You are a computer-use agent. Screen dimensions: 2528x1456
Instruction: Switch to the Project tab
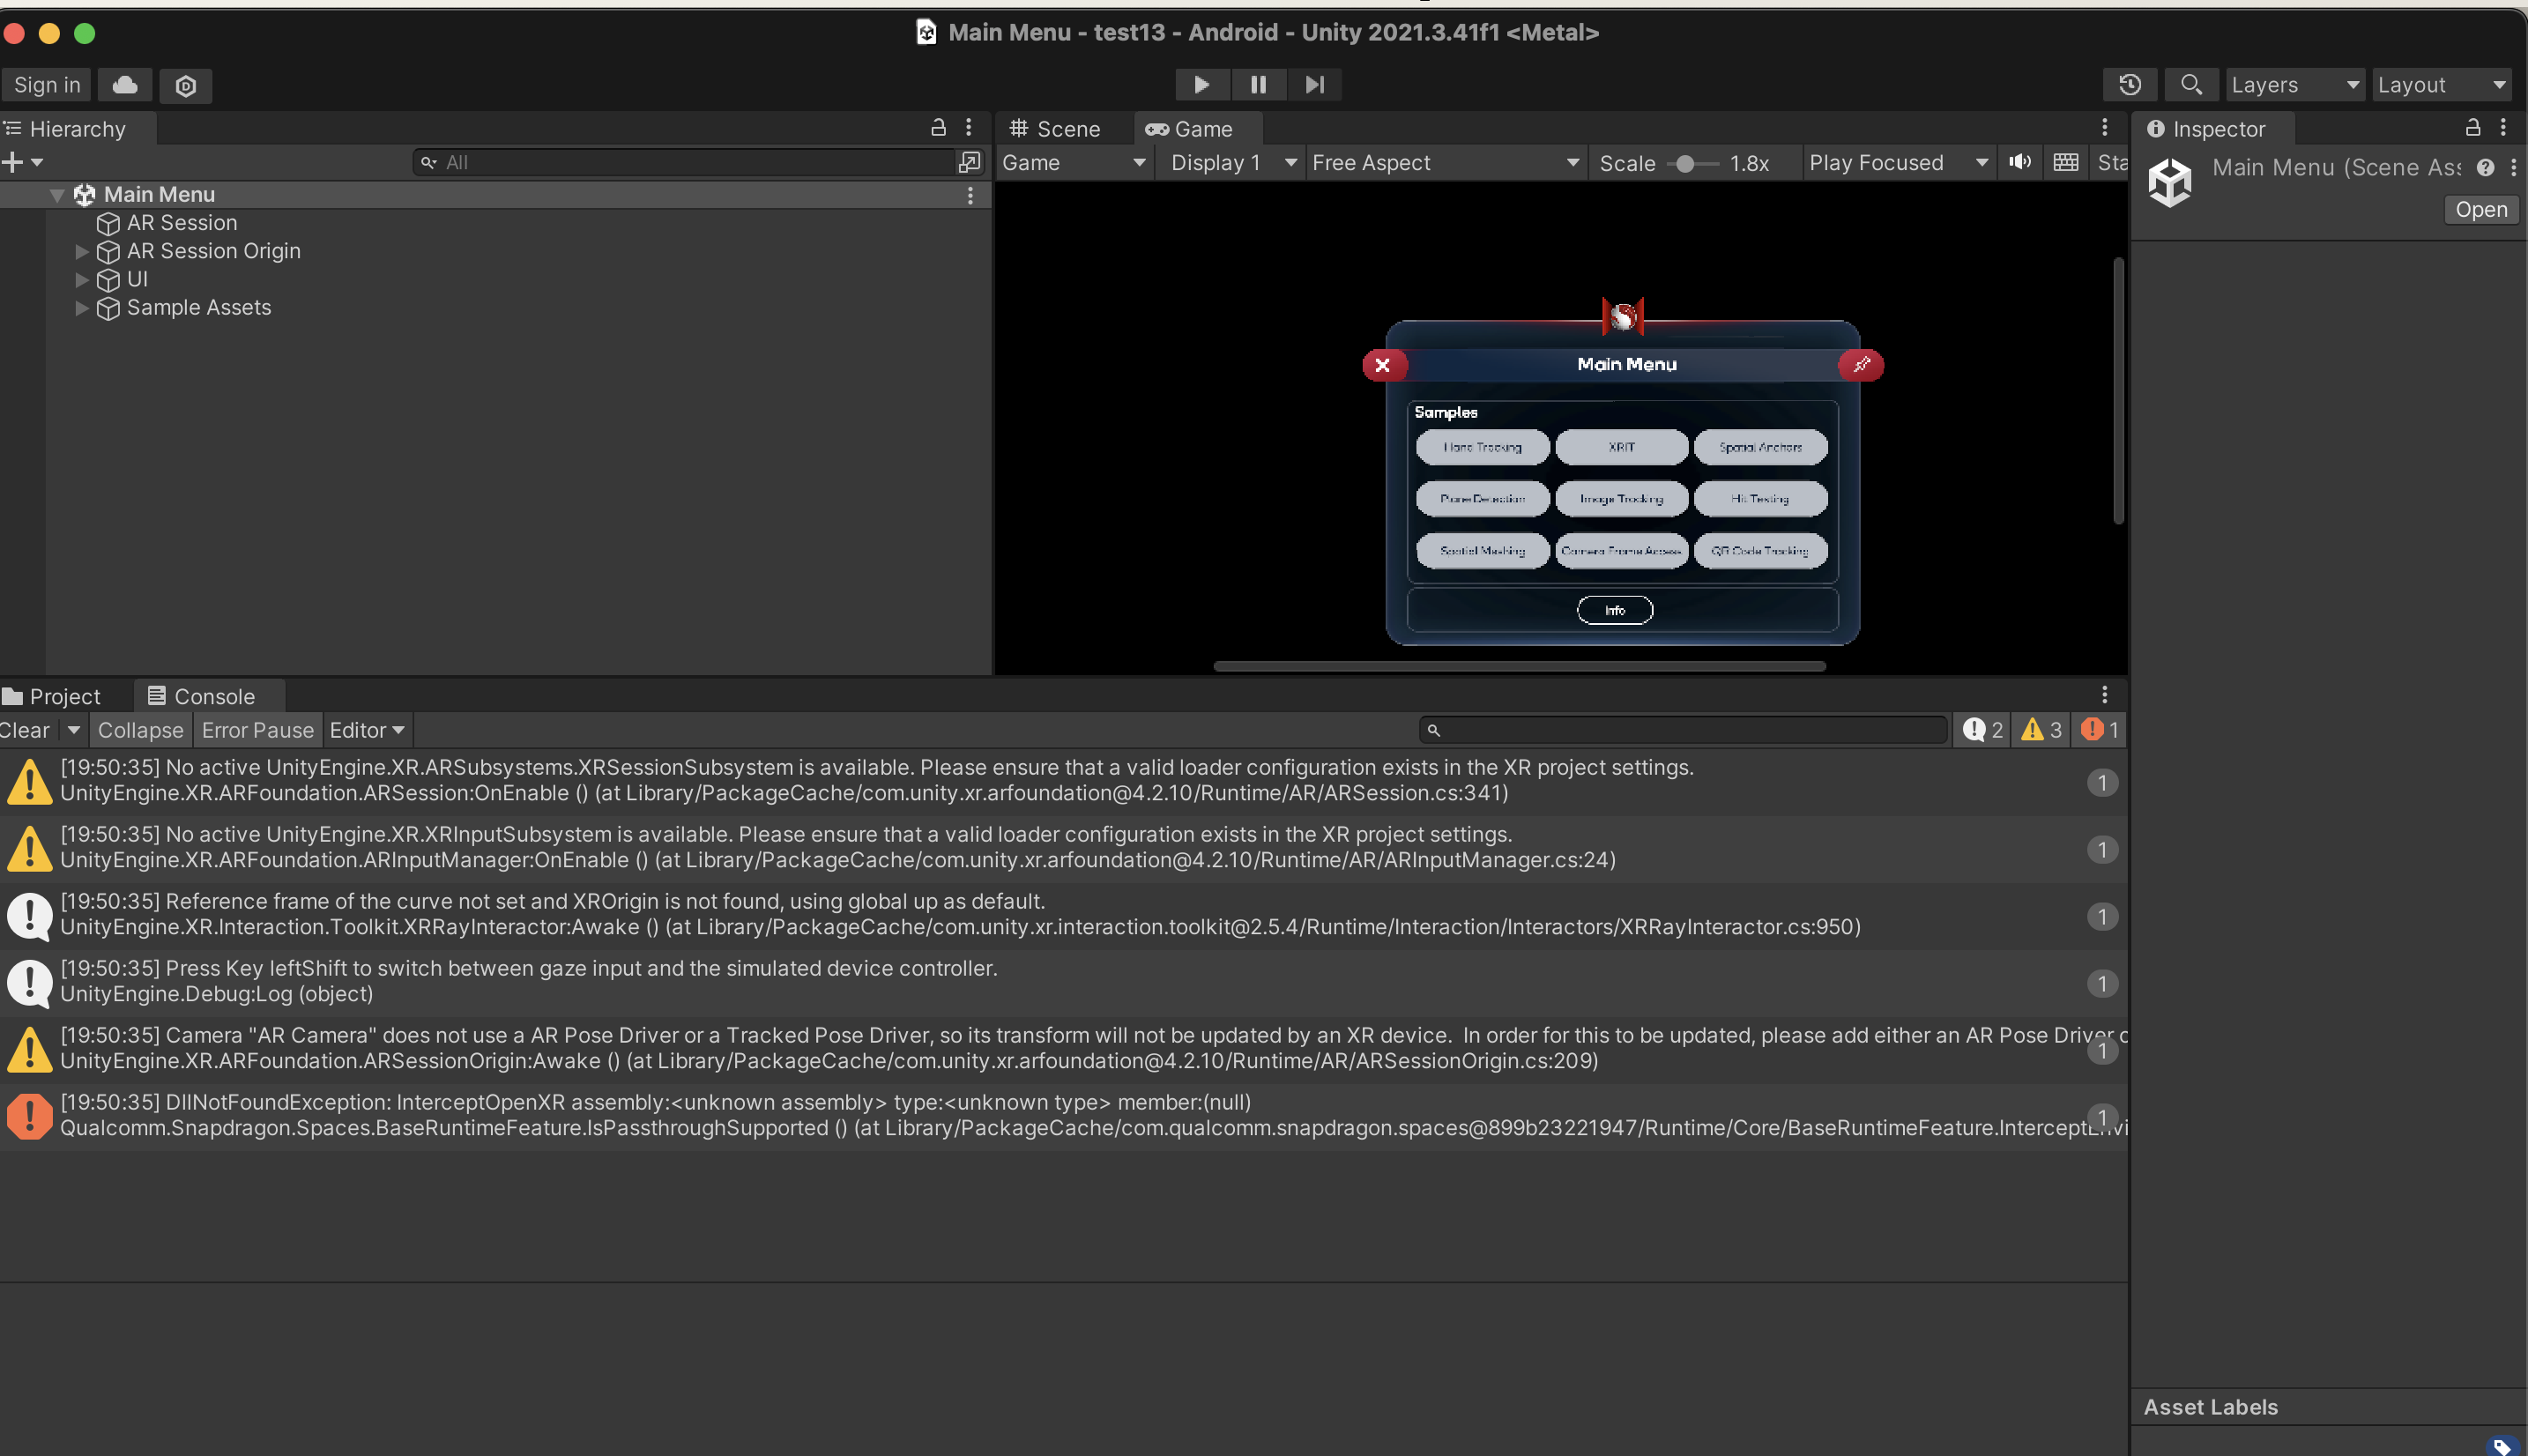(x=53, y=696)
